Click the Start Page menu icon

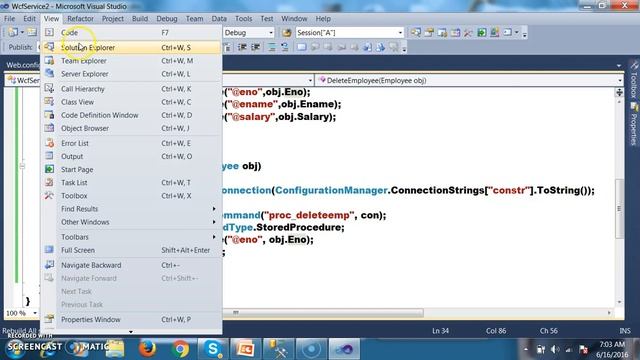49,169
